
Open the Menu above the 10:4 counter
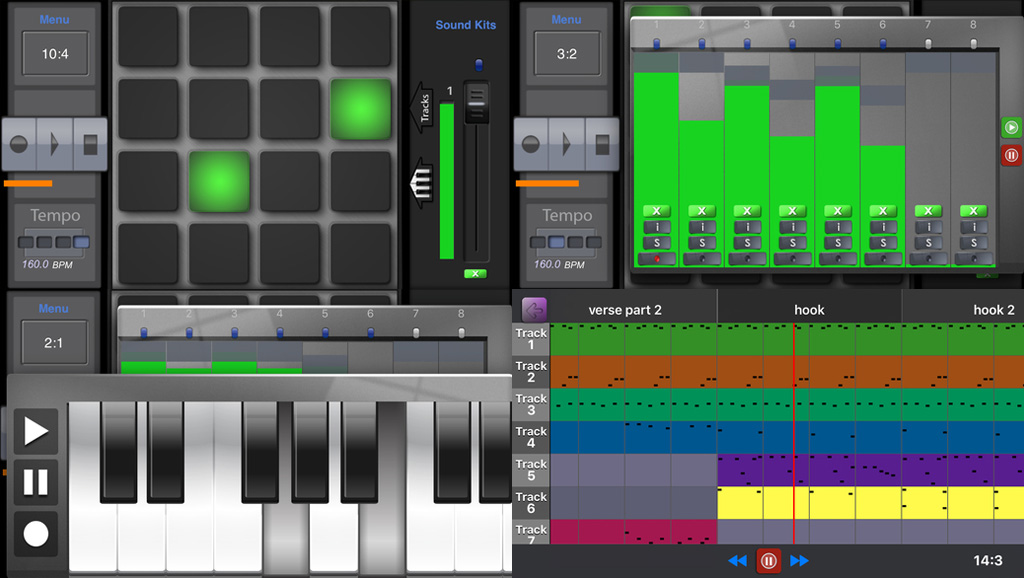coord(54,20)
